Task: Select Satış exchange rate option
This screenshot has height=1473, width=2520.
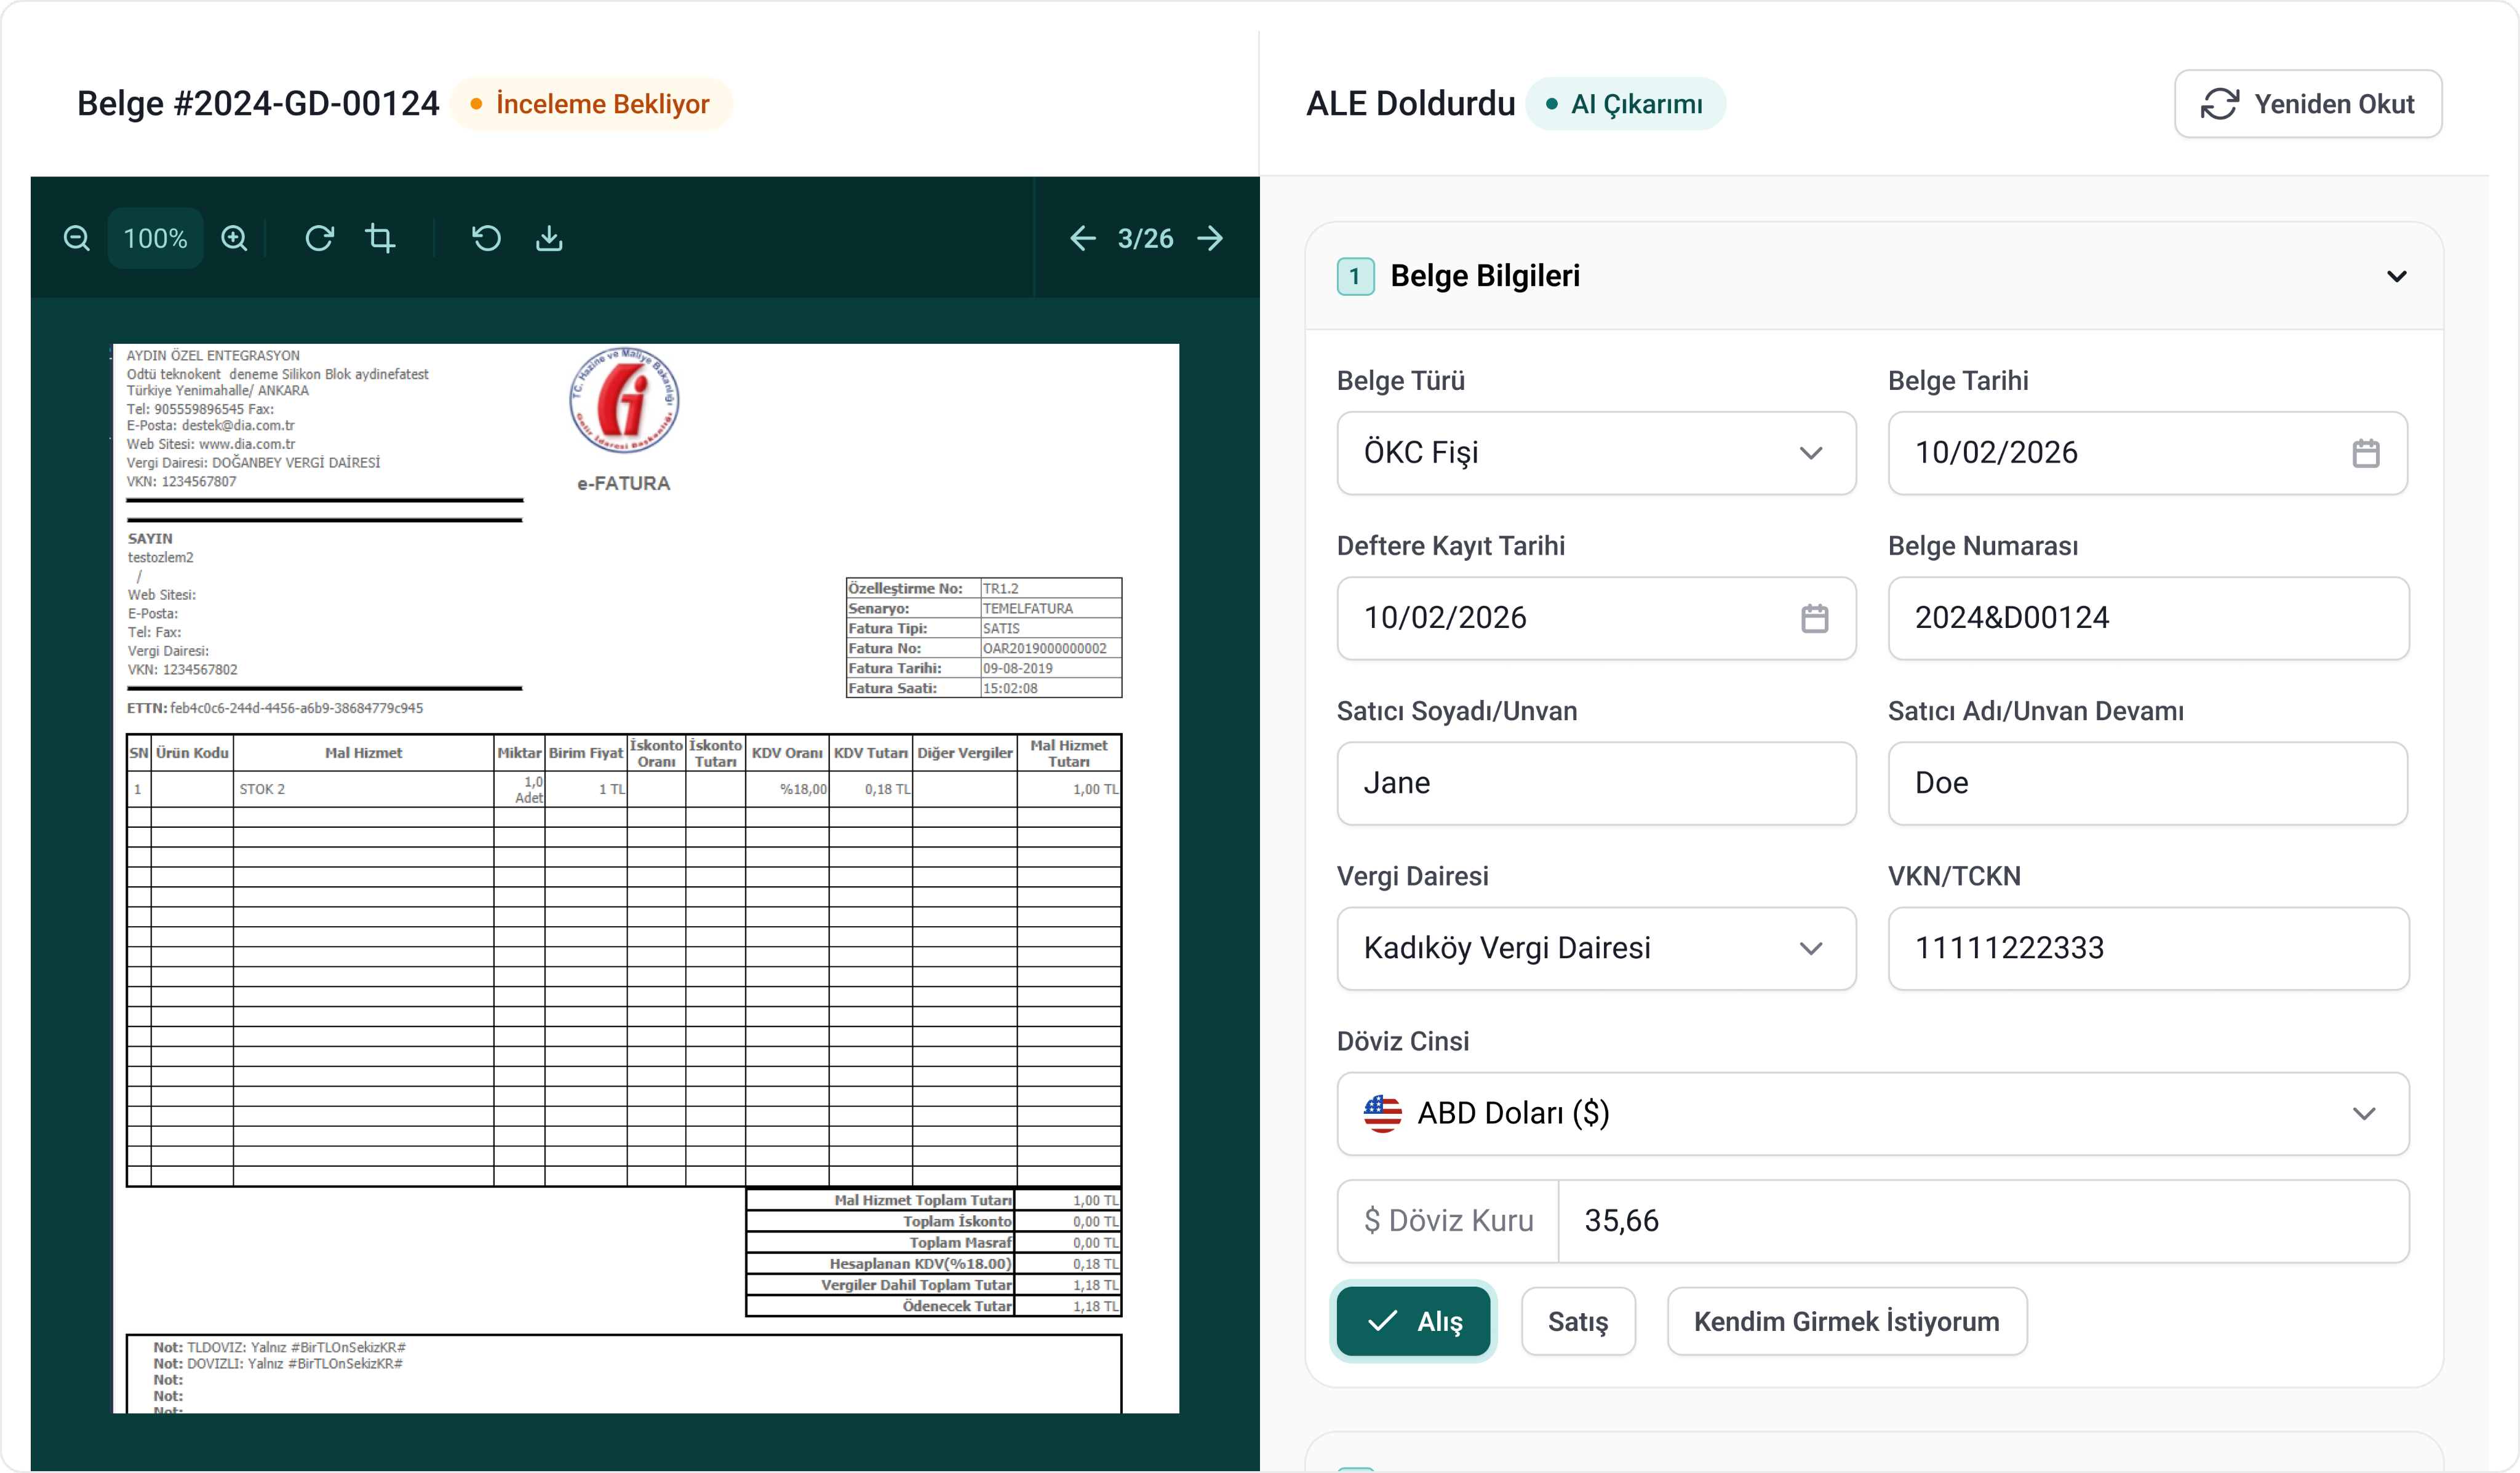Action: click(1578, 1321)
